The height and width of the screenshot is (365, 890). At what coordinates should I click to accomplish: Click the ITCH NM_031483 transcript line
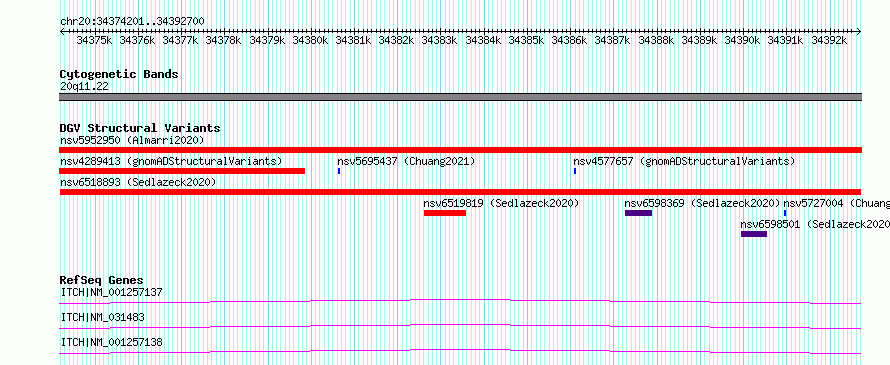[460, 326]
